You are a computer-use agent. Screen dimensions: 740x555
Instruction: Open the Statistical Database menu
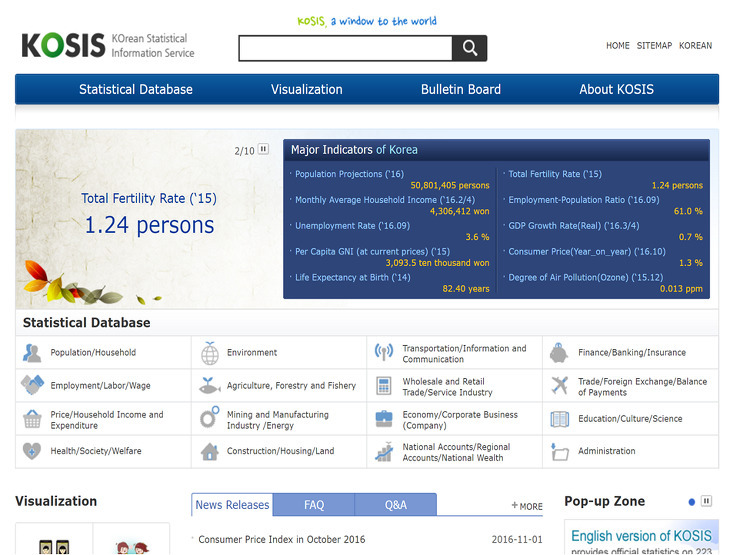[x=136, y=89]
